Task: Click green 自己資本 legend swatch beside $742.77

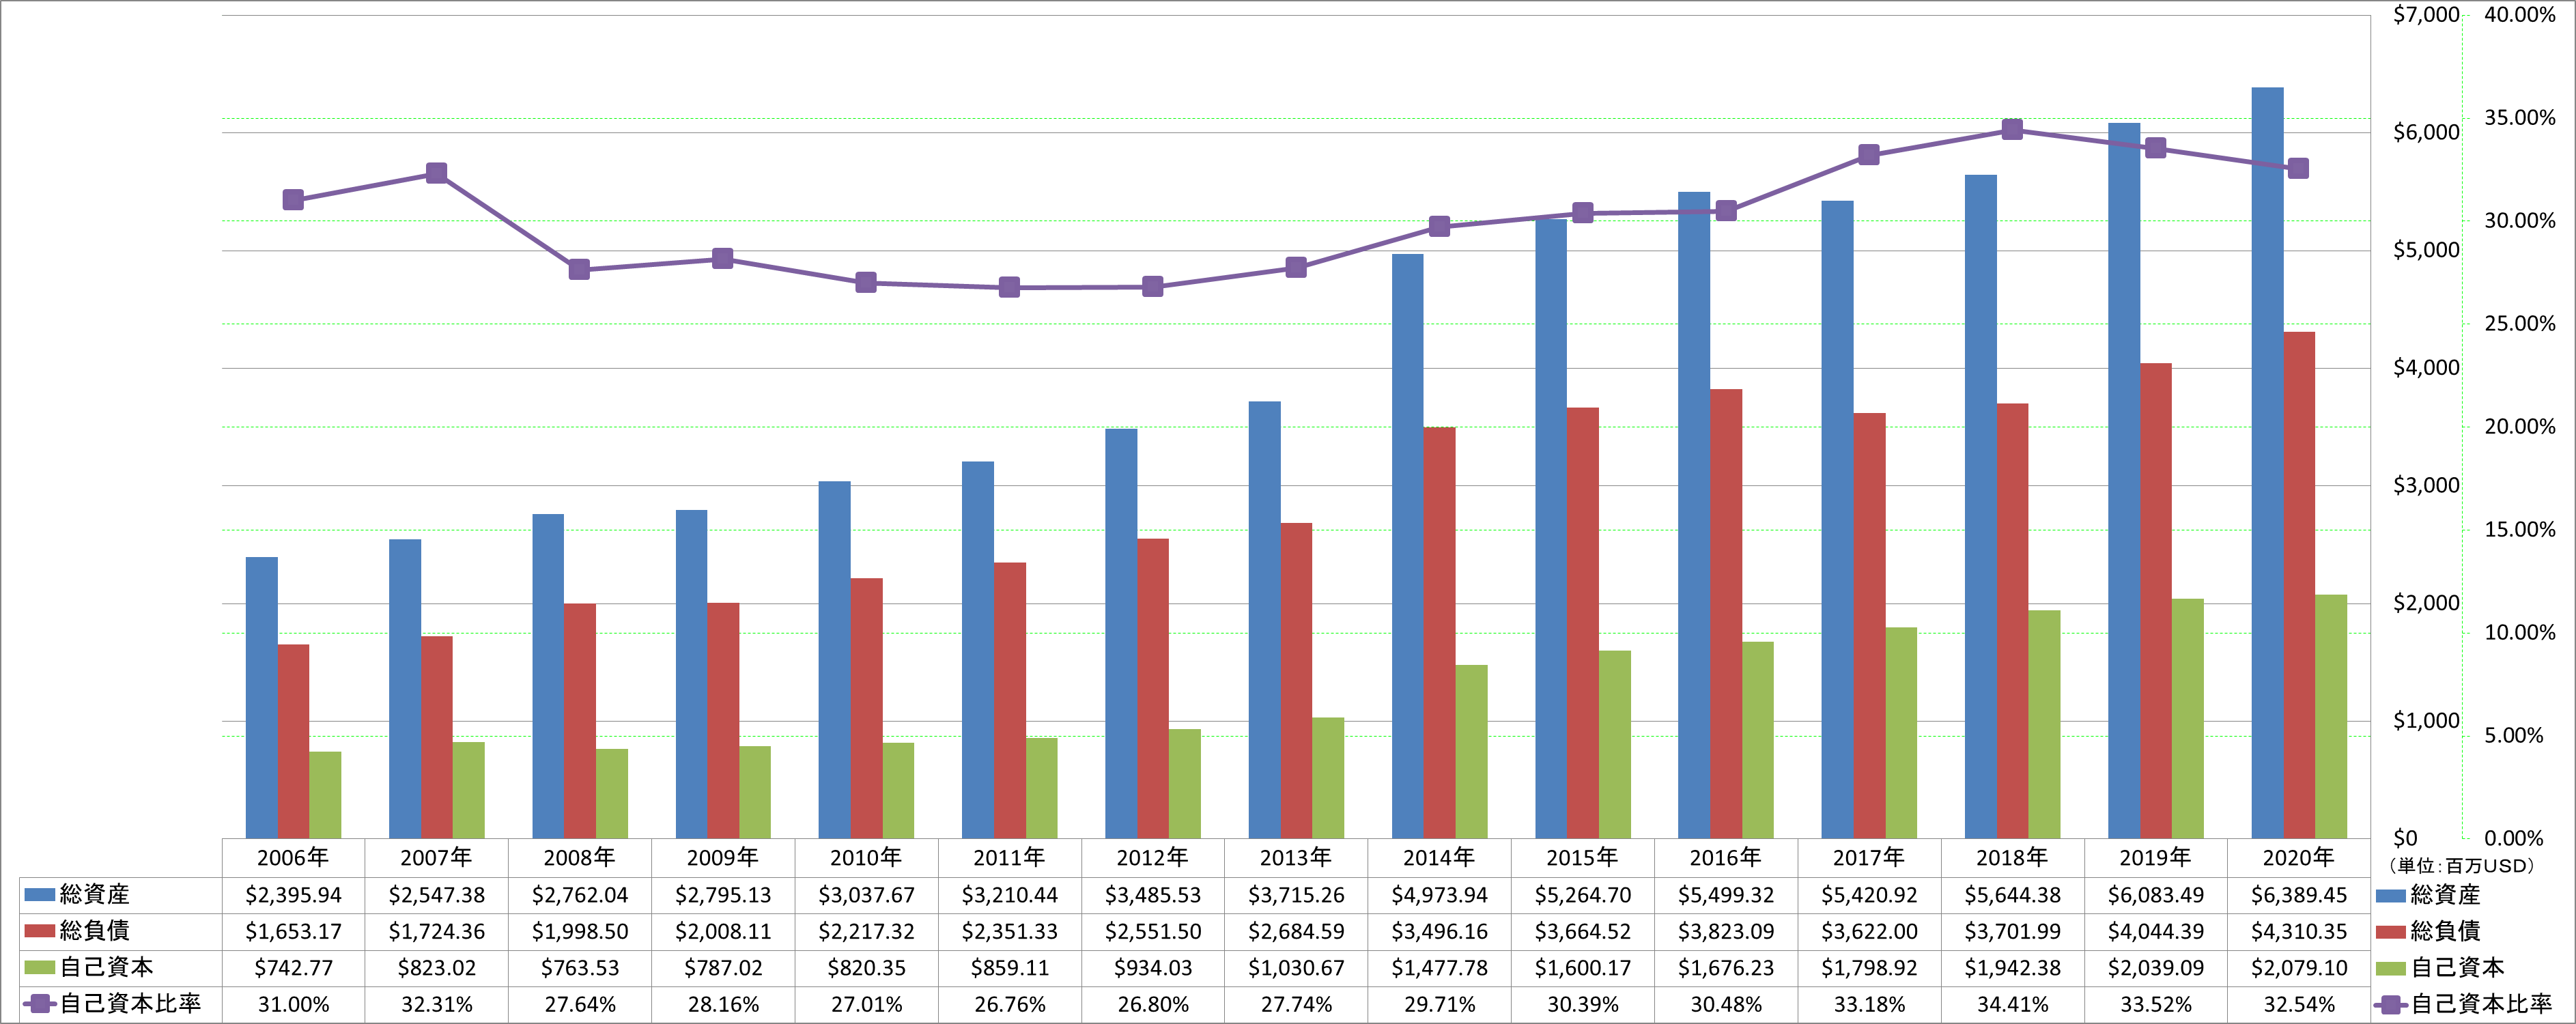Action: 39,967
